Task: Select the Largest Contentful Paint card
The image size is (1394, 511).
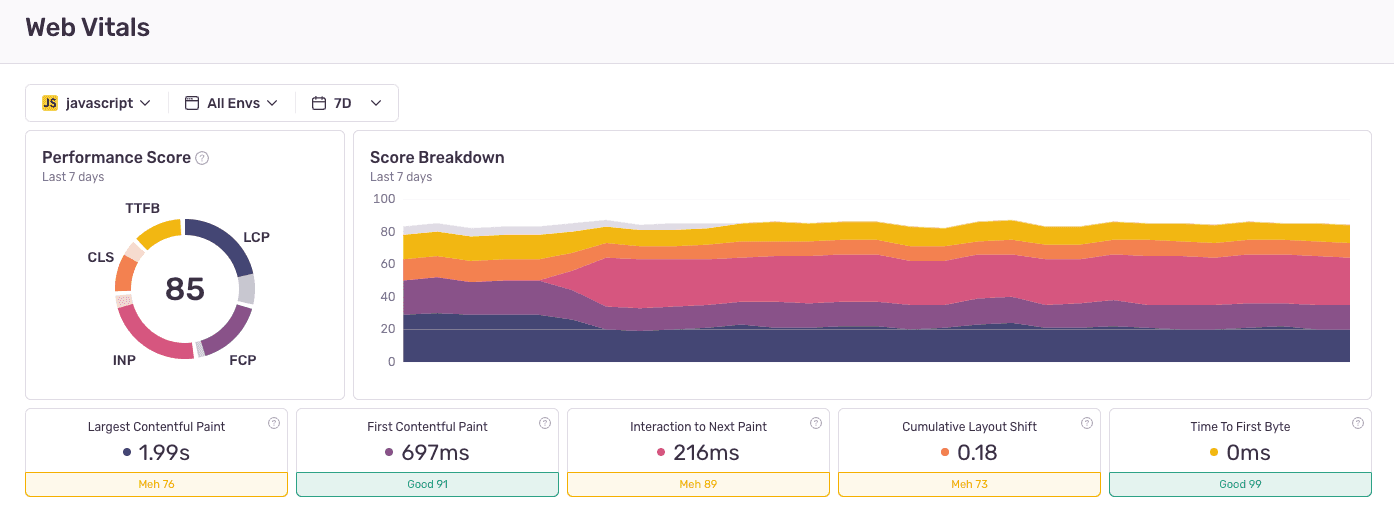Action: click(x=156, y=452)
